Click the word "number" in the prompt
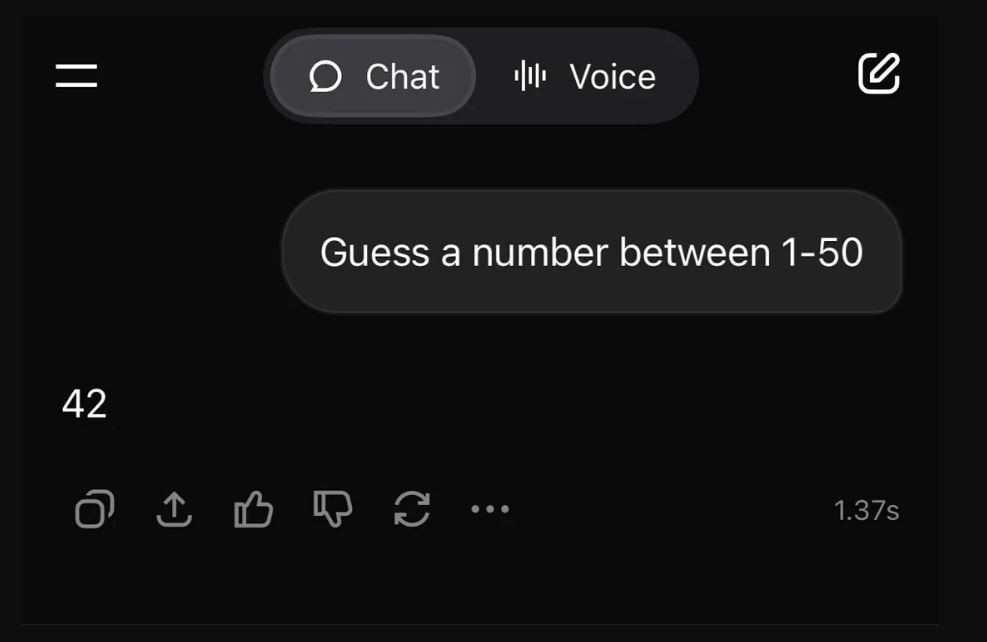 point(540,253)
